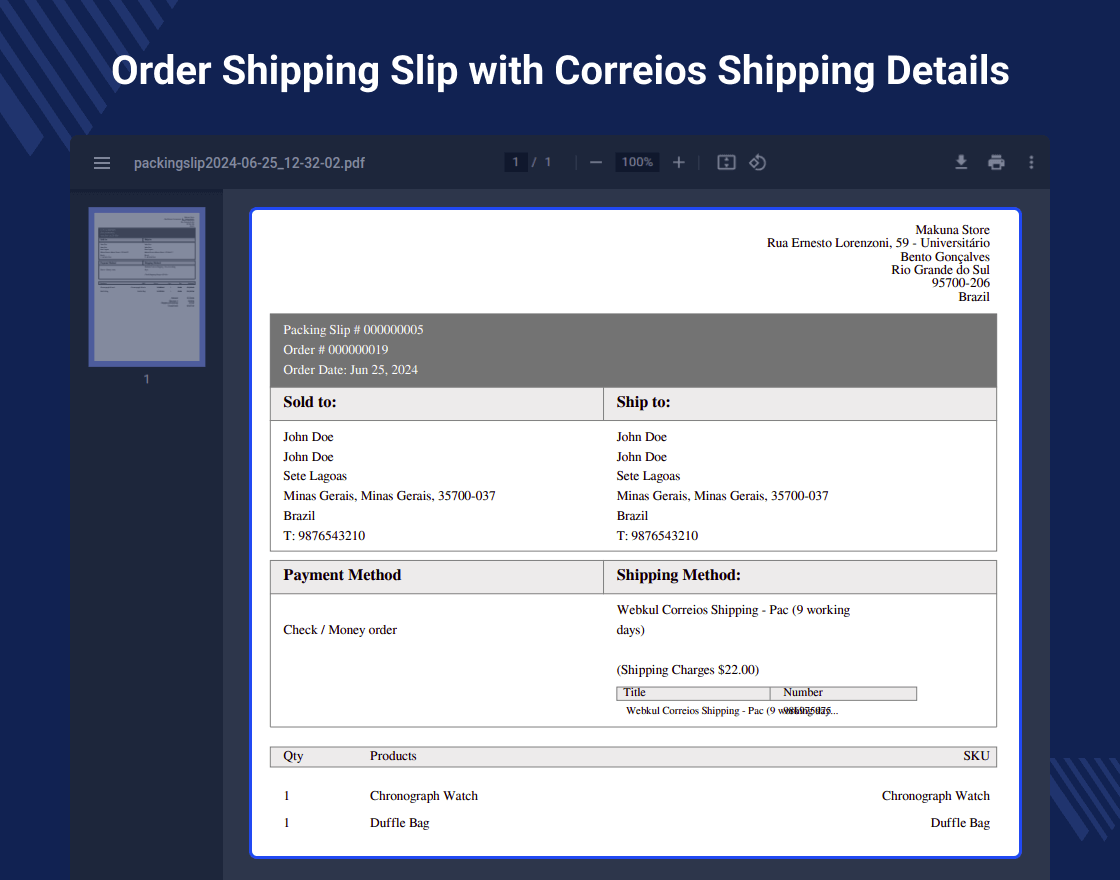This screenshot has width=1120, height=880.
Task: Click Duffle Bag in the SKU column
Action: (x=960, y=823)
